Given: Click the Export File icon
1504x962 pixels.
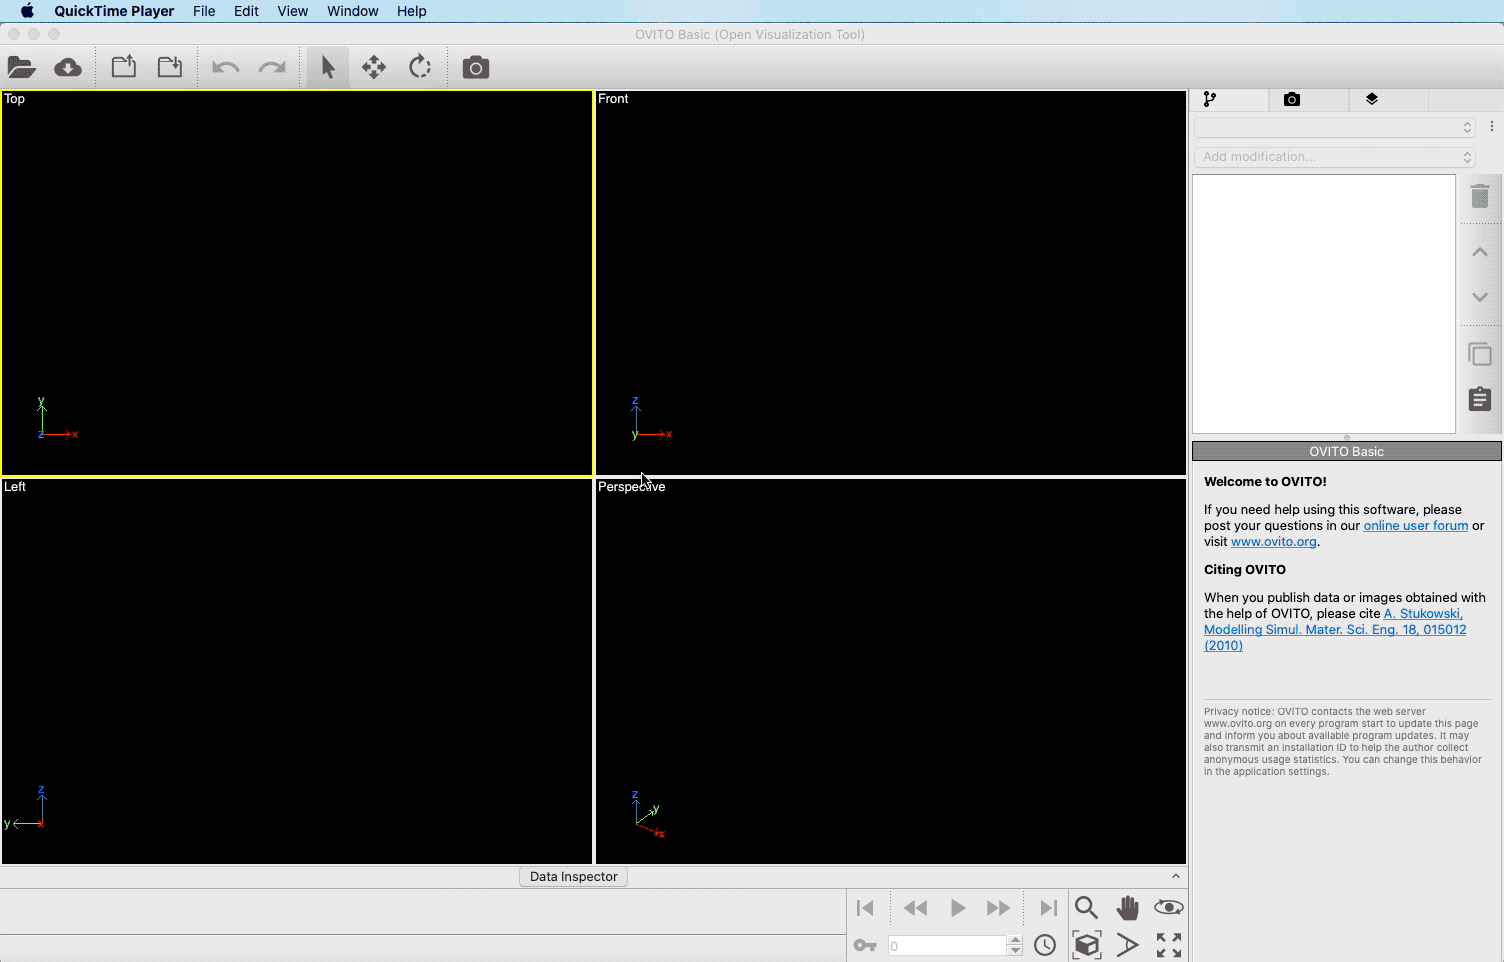Looking at the screenshot, I should pos(124,68).
